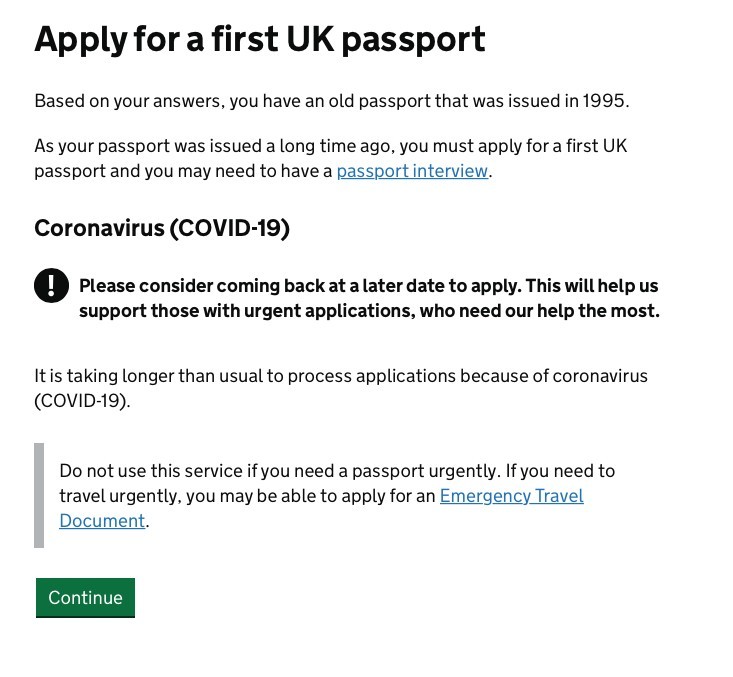Click "(COVID-19)." at the paragraph's end
The image size is (733, 677).
tap(82, 402)
